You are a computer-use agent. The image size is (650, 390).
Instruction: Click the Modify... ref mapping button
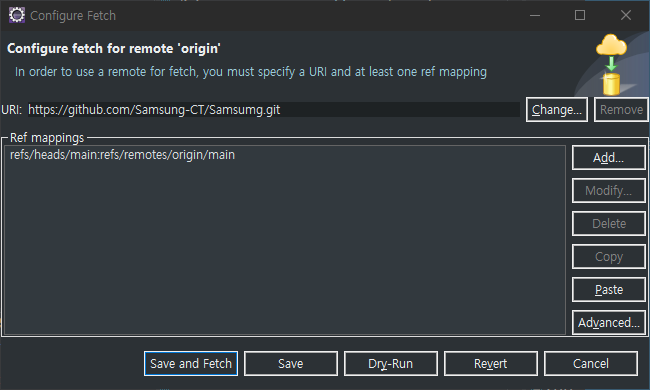(609, 191)
